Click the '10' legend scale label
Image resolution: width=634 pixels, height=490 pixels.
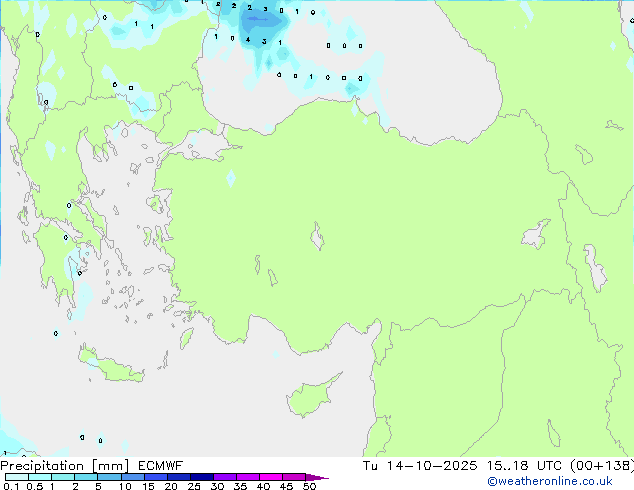point(125,486)
